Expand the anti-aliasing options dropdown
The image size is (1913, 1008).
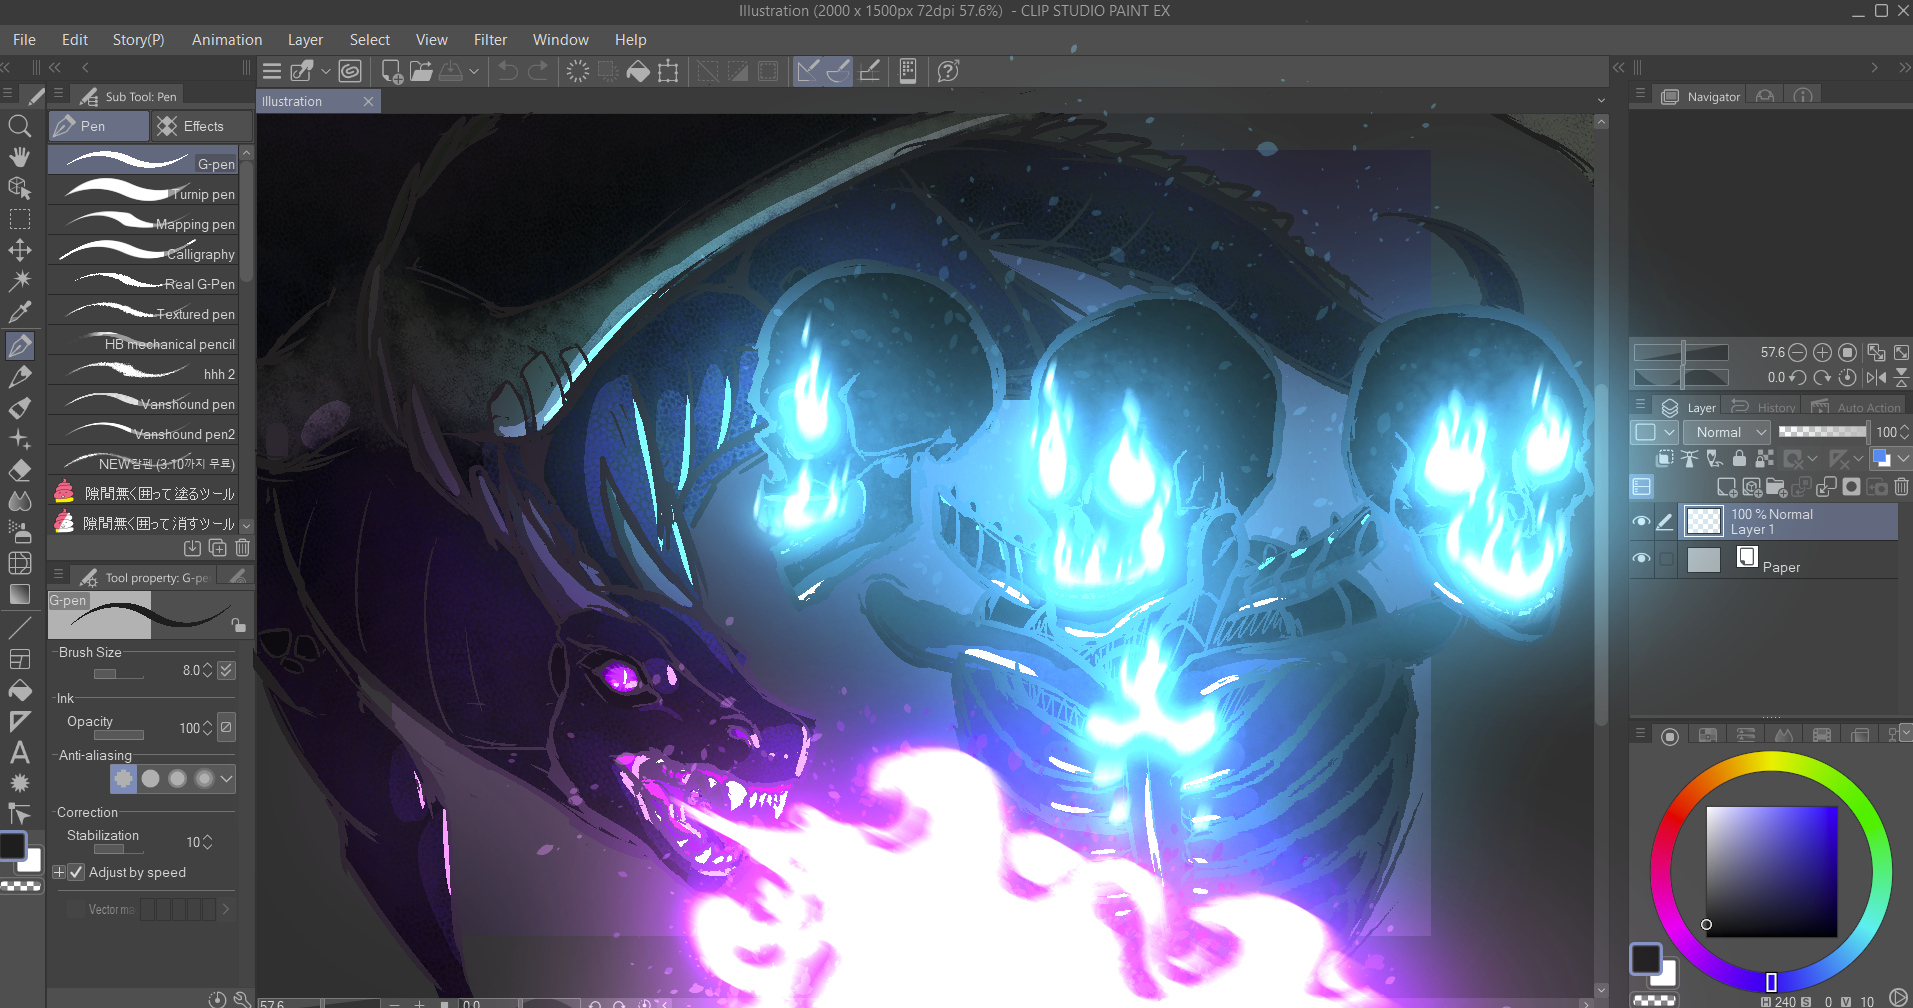click(x=227, y=778)
